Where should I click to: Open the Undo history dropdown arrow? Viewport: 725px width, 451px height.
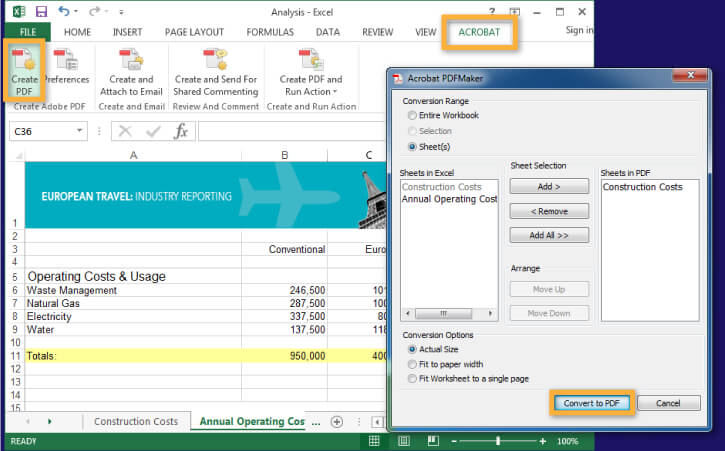coord(76,11)
